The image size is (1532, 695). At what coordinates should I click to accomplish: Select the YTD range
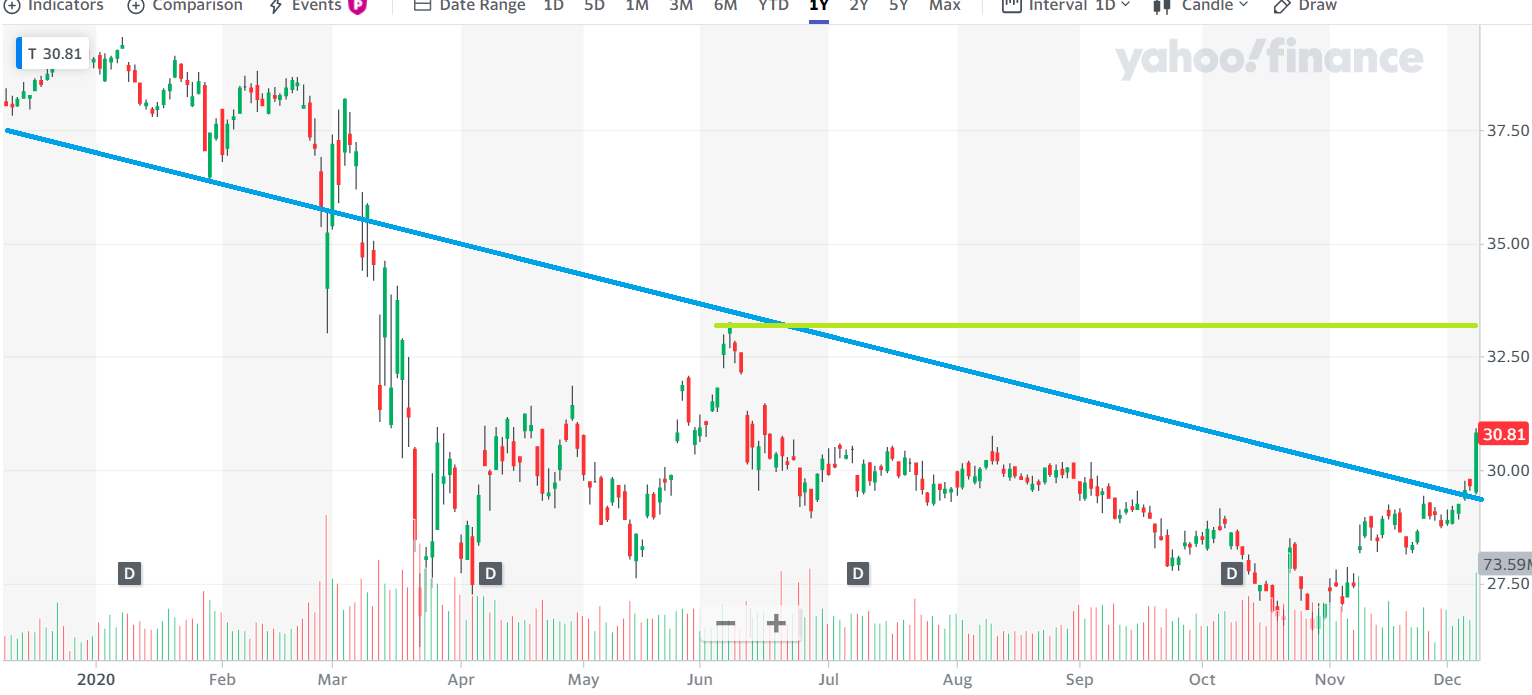773,6
